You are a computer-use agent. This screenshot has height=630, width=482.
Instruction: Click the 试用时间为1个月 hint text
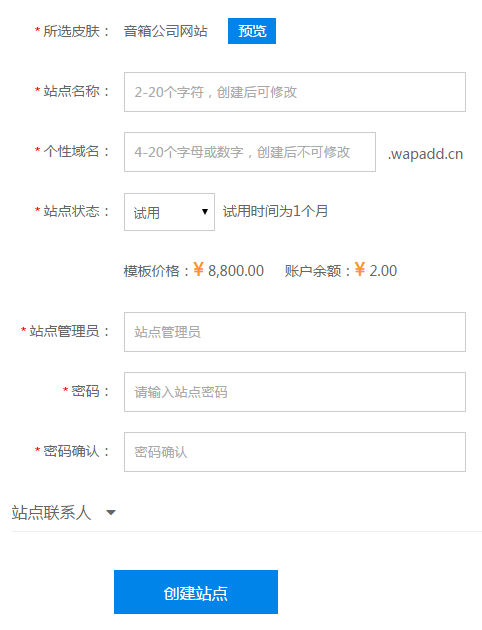[x=276, y=211]
